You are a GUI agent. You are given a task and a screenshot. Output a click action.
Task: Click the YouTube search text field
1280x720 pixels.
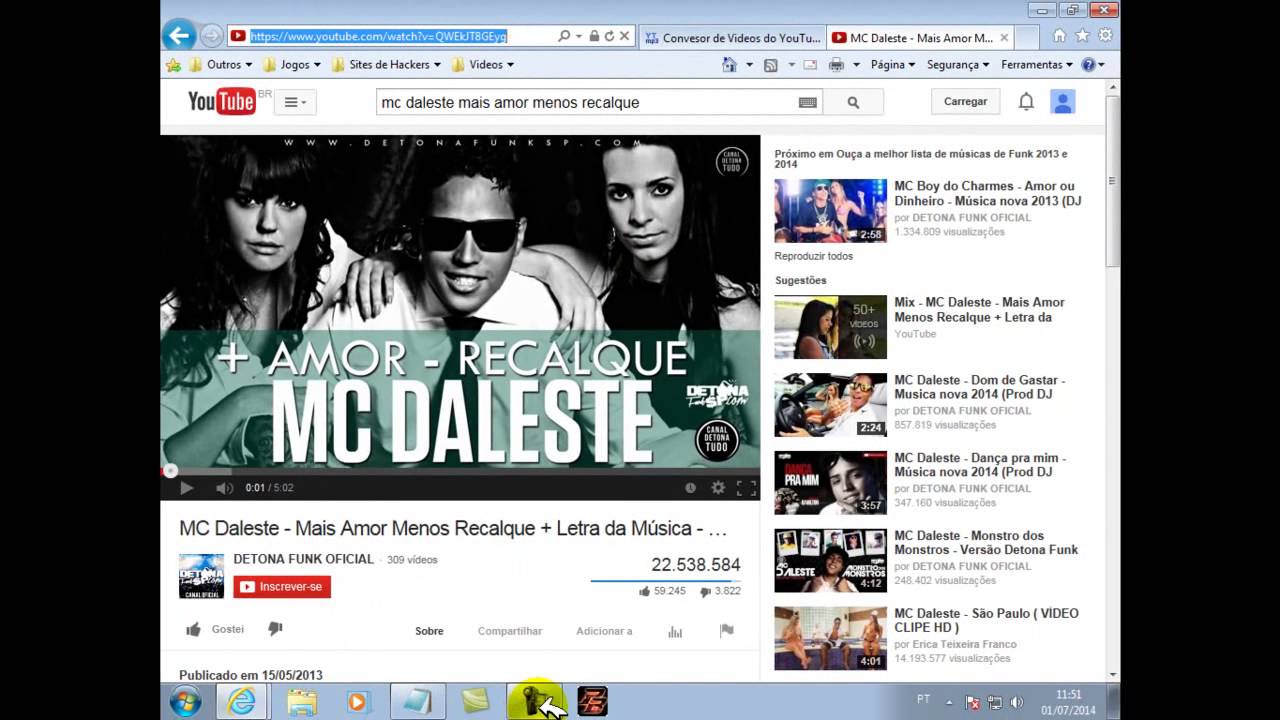pyautogui.click(x=586, y=102)
